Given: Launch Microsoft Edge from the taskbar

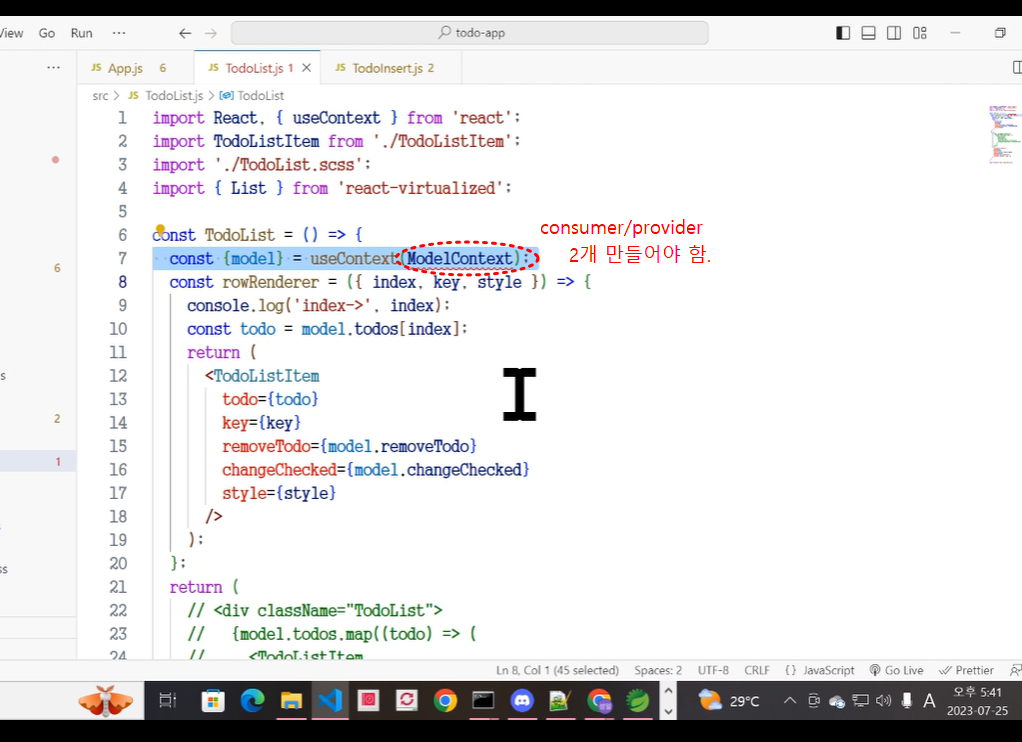Looking at the screenshot, I should (252, 701).
